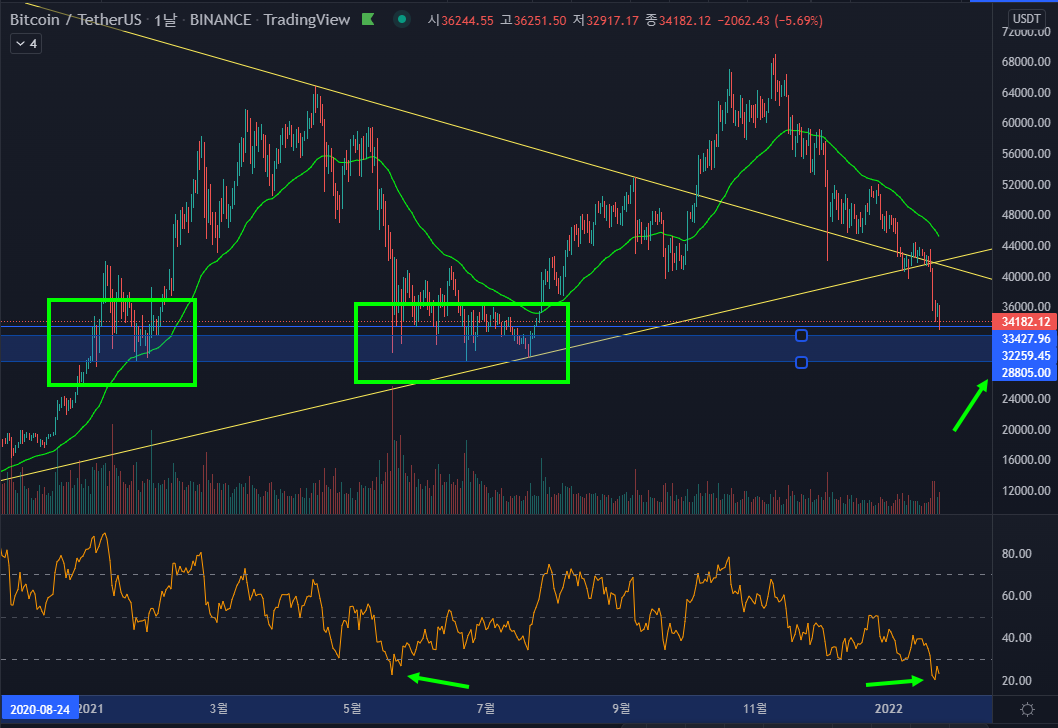Open the USDT currency selector
This screenshot has width=1058, height=728.
(1026, 18)
